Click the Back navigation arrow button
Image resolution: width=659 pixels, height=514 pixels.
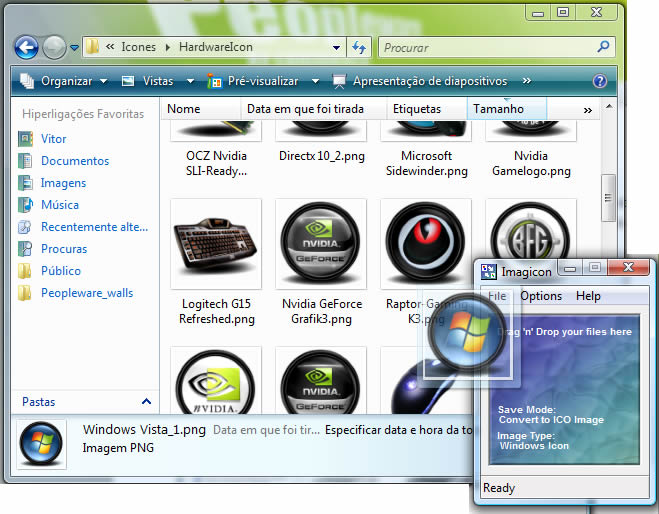[x=26, y=47]
